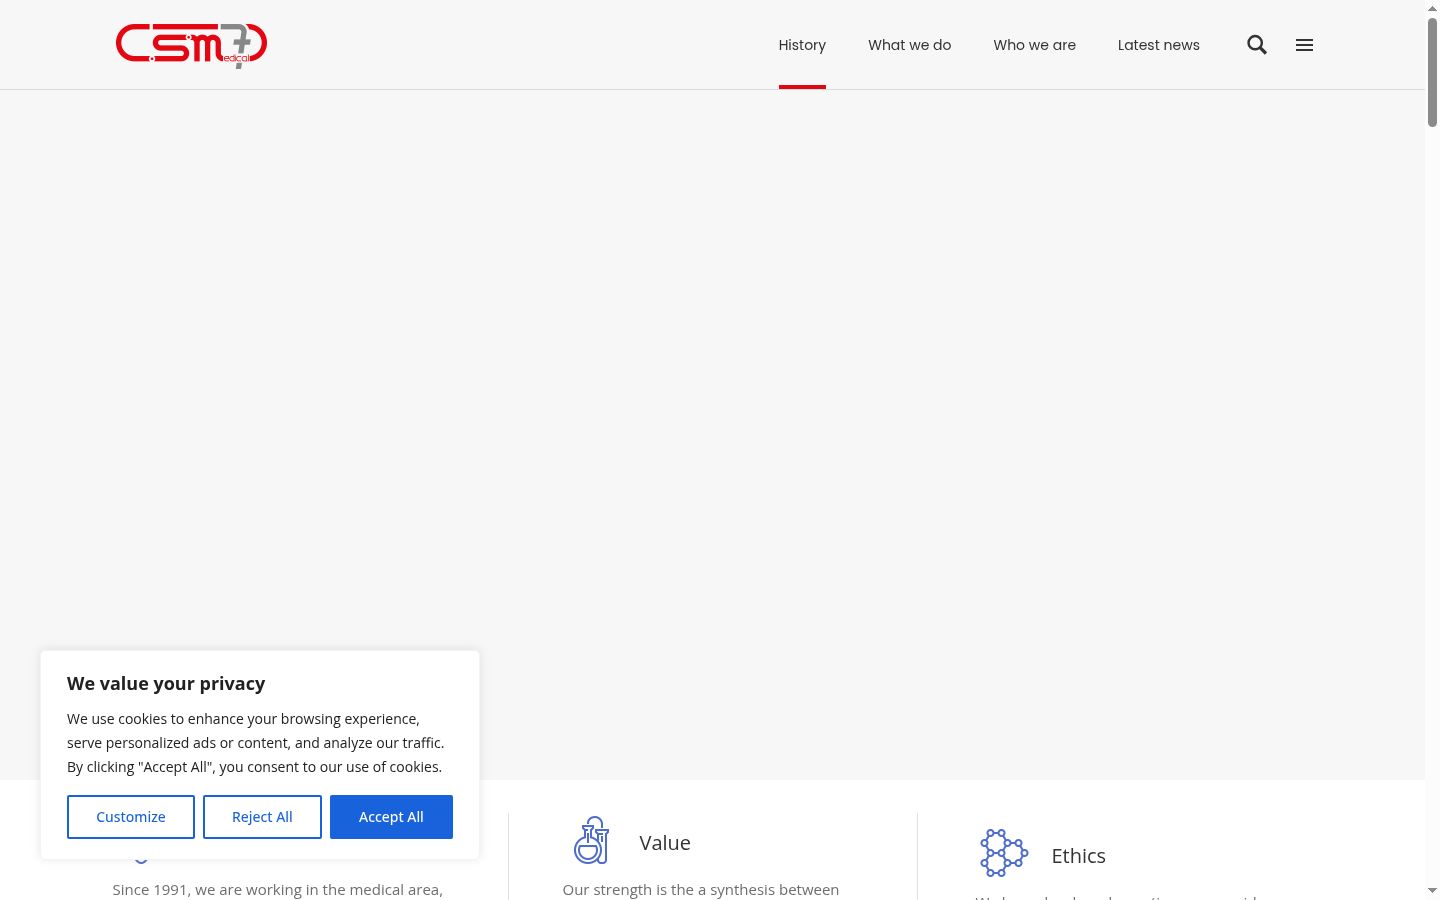The width and height of the screenshot is (1440, 900).
Task: Open the search magnifier icon
Action: click(x=1257, y=45)
